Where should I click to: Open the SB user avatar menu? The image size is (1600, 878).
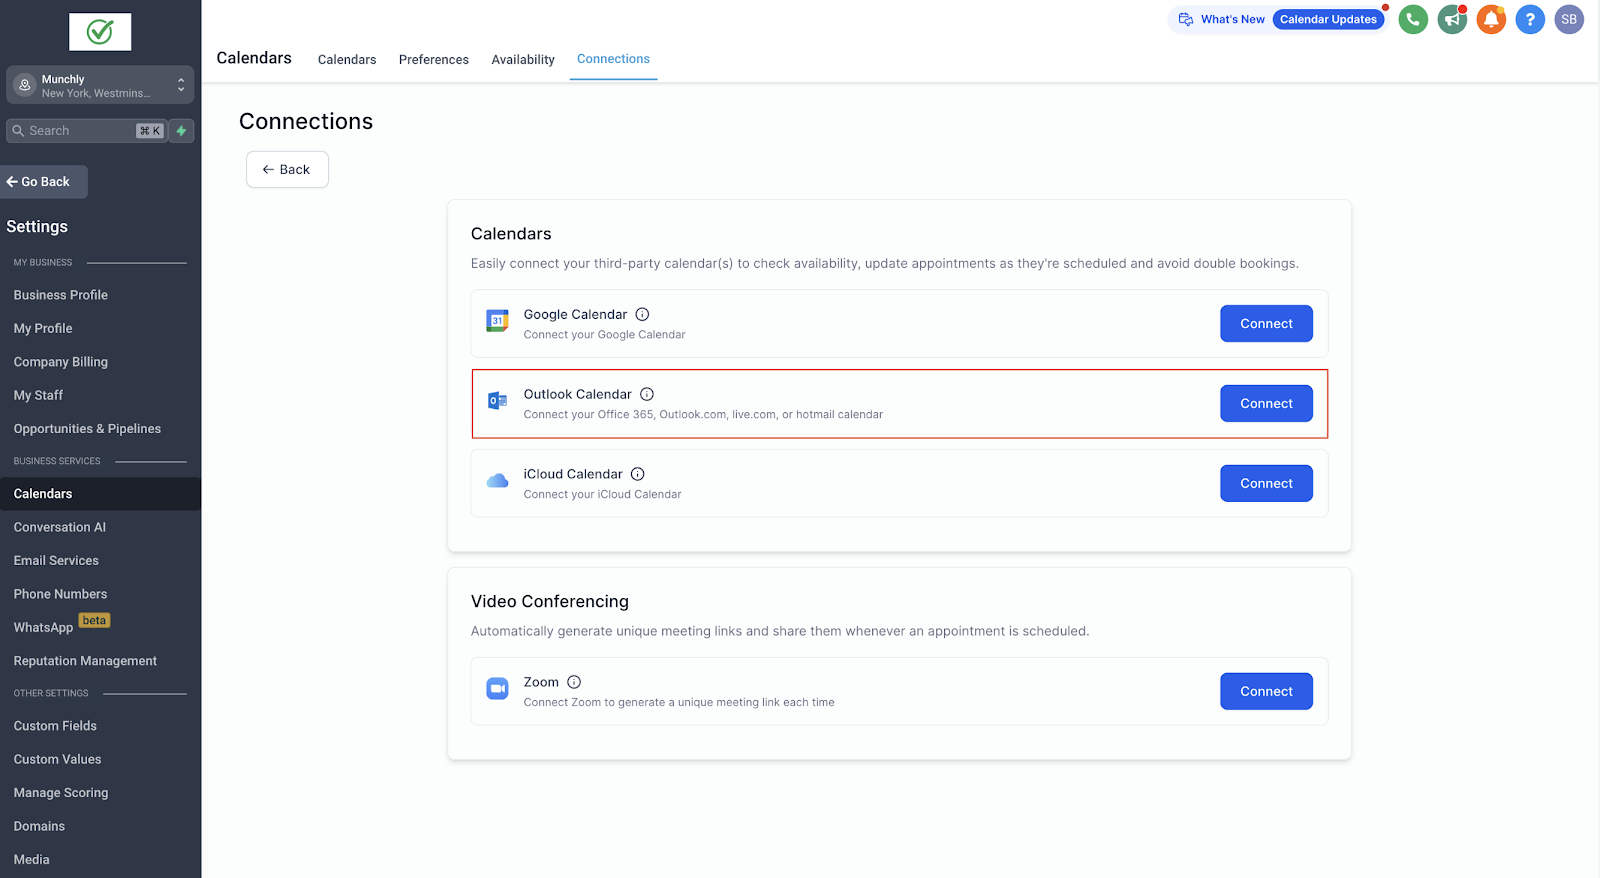click(1569, 19)
